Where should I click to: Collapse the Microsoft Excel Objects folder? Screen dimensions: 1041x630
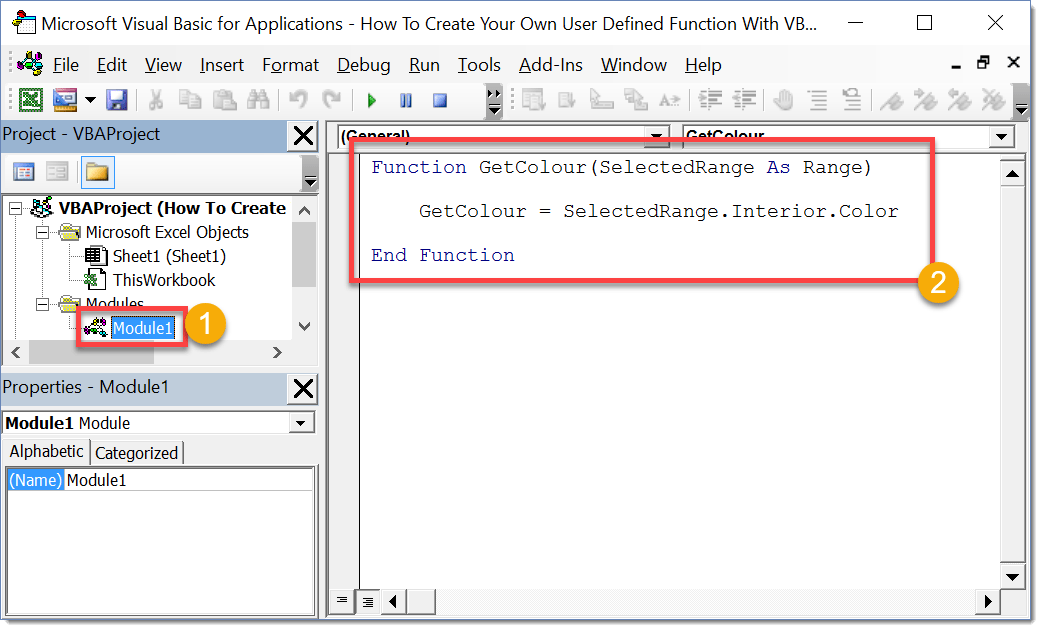click(x=42, y=233)
